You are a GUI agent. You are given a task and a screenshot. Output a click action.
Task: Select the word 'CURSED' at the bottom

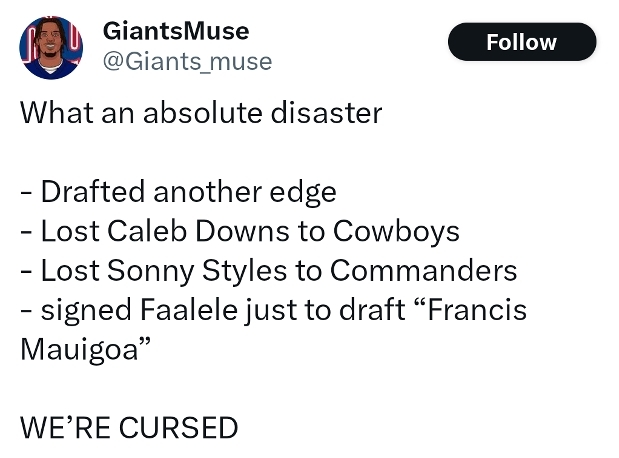[x=179, y=428]
